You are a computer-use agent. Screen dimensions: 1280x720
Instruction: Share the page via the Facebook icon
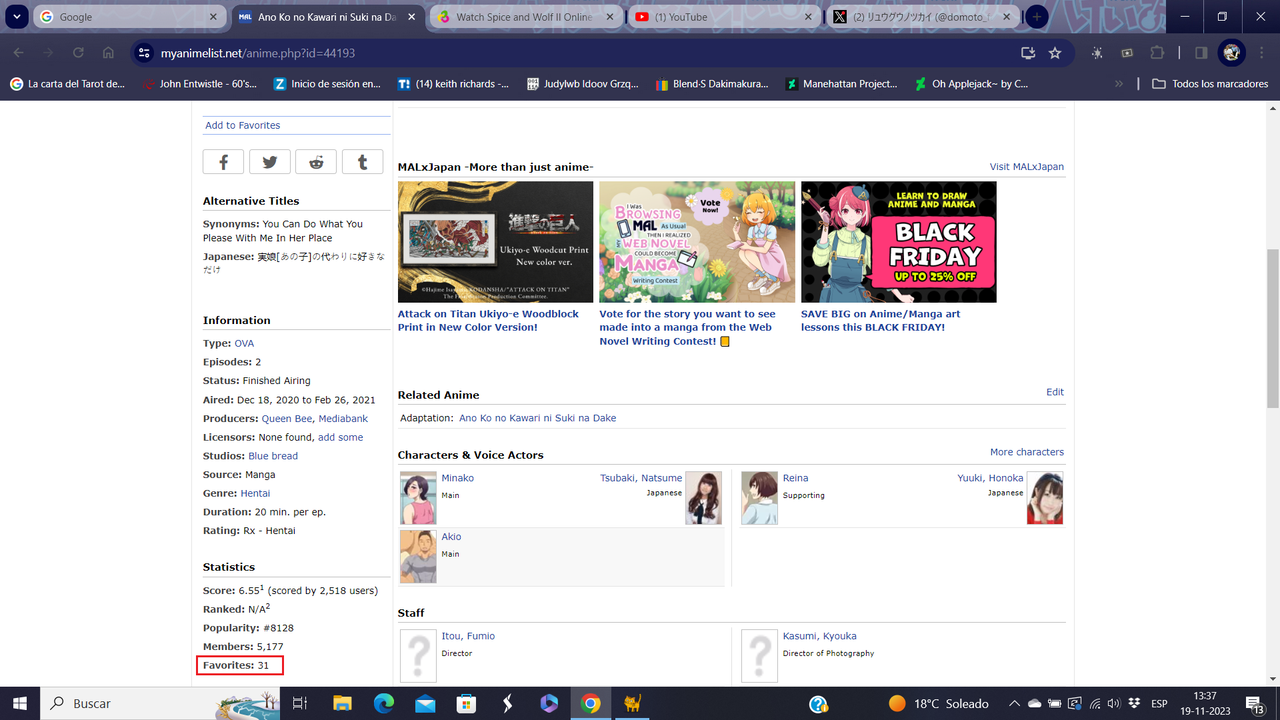pos(223,161)
